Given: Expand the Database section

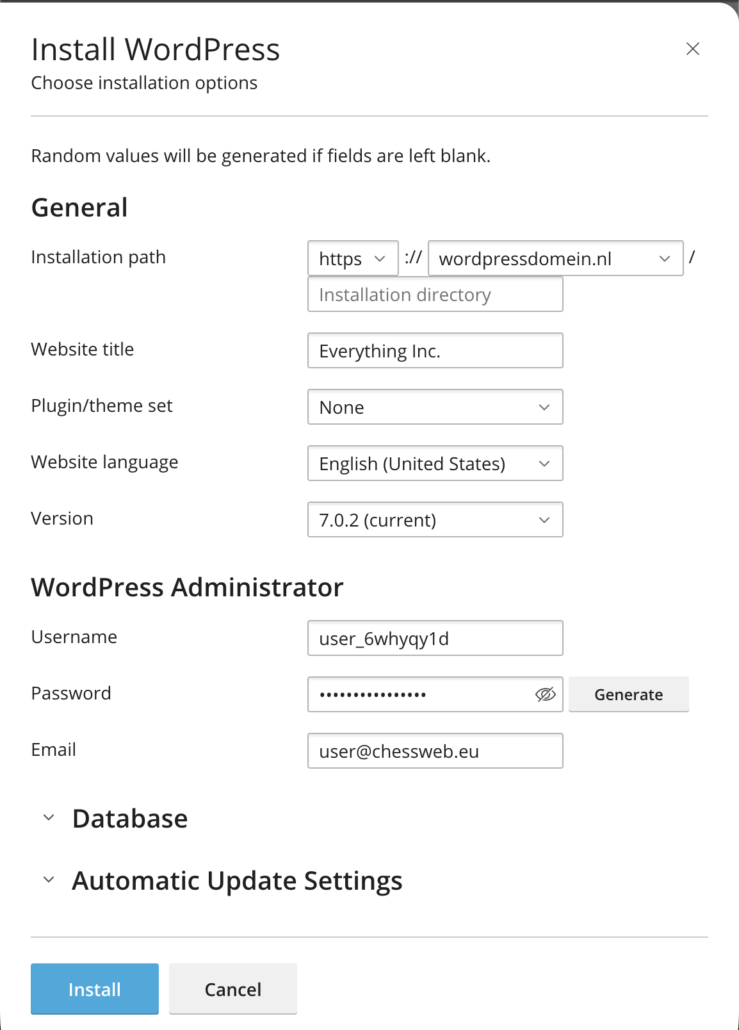Looking at the screenshot, I should tap(116, 818).
